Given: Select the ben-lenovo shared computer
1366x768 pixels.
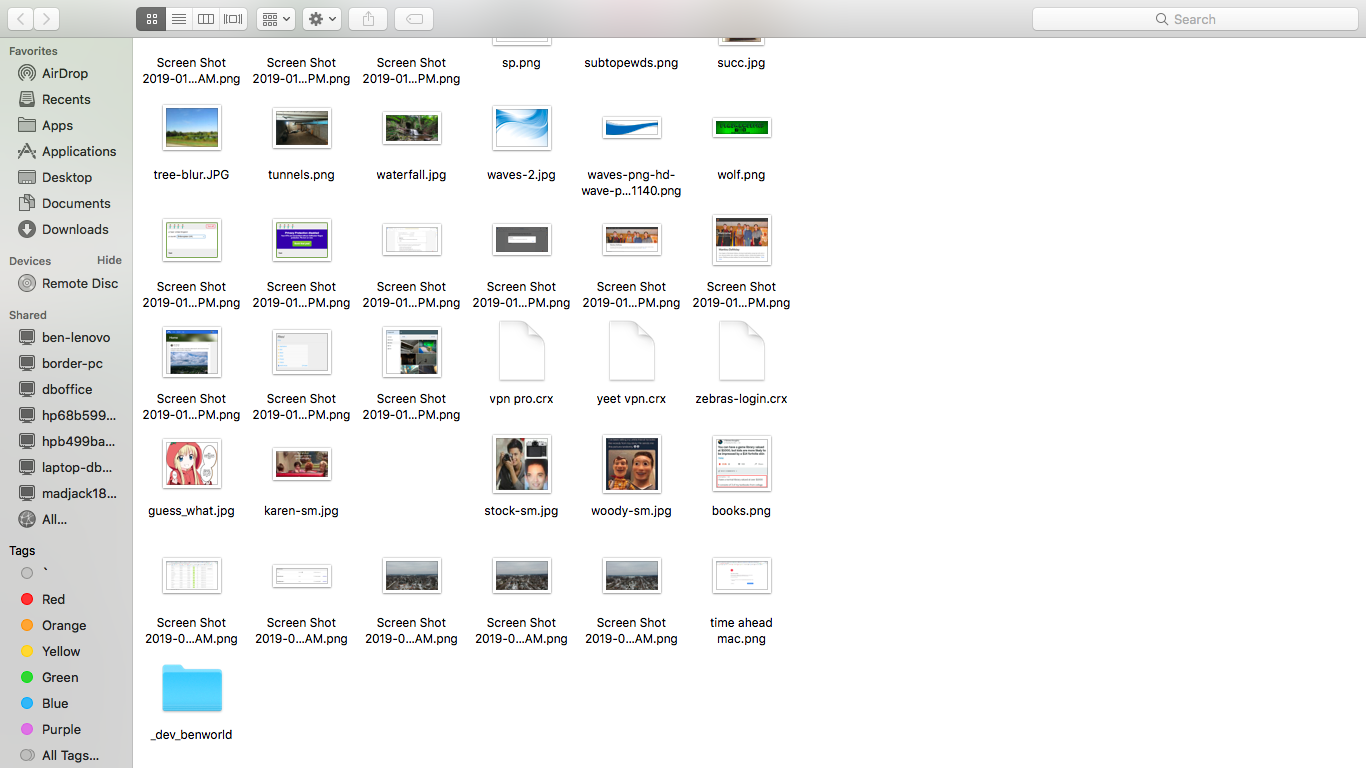Looking at the screenshot, I should [75, 337].
